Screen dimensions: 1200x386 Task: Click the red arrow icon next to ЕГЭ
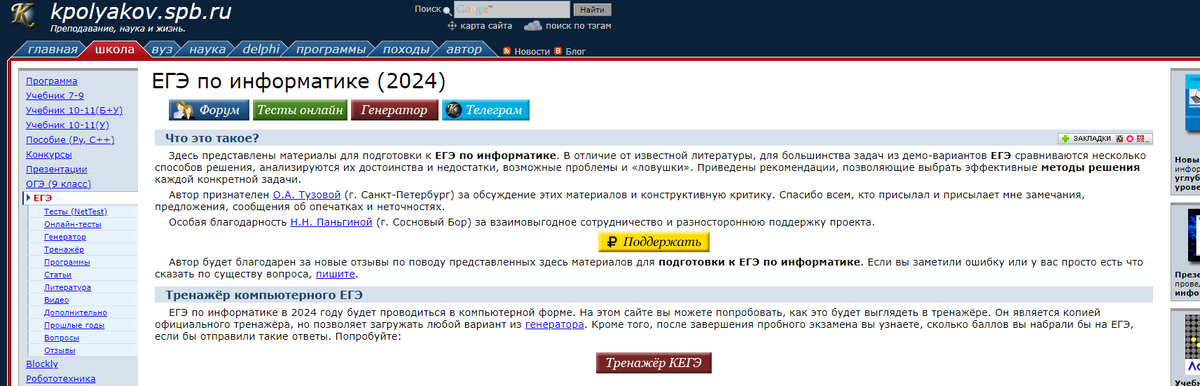point(28,198)
